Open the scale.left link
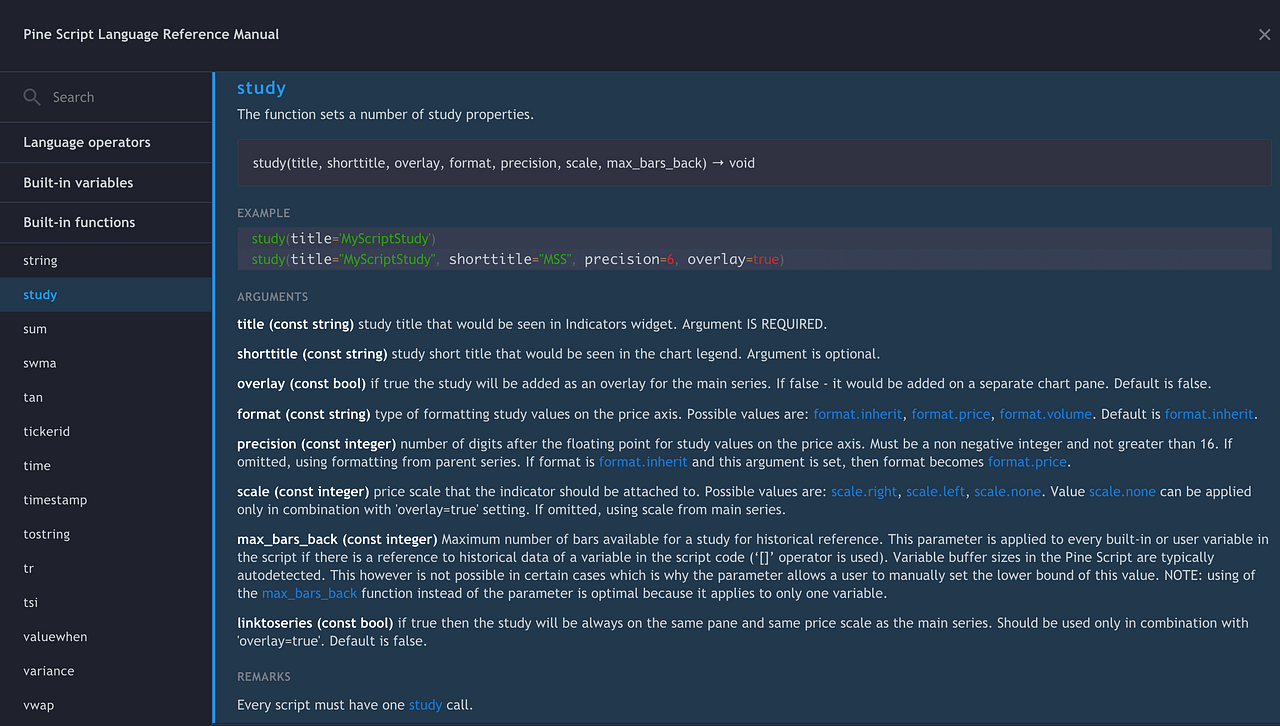 936,492
